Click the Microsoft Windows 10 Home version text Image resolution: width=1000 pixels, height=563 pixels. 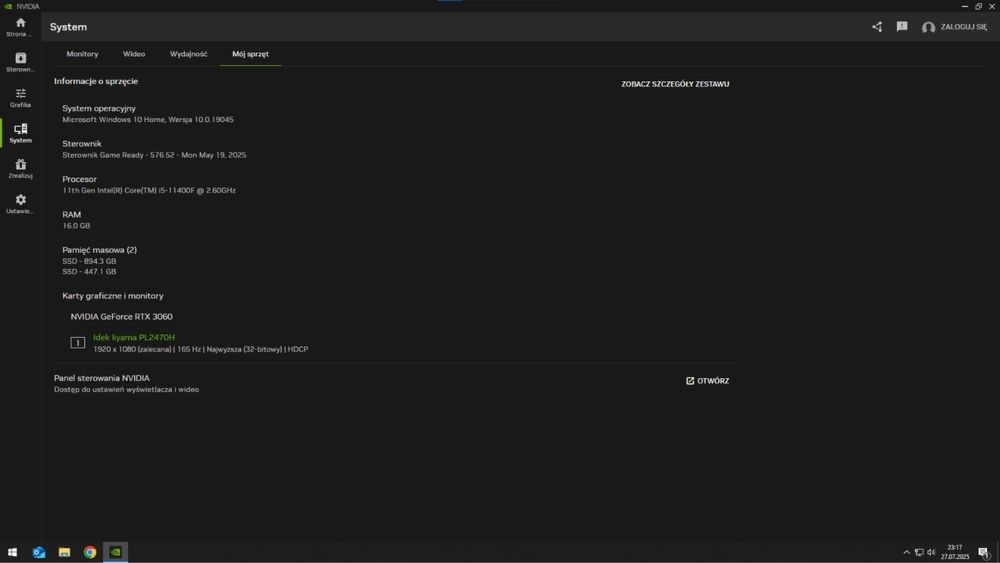pyautogui.click(x=148, y=119)
